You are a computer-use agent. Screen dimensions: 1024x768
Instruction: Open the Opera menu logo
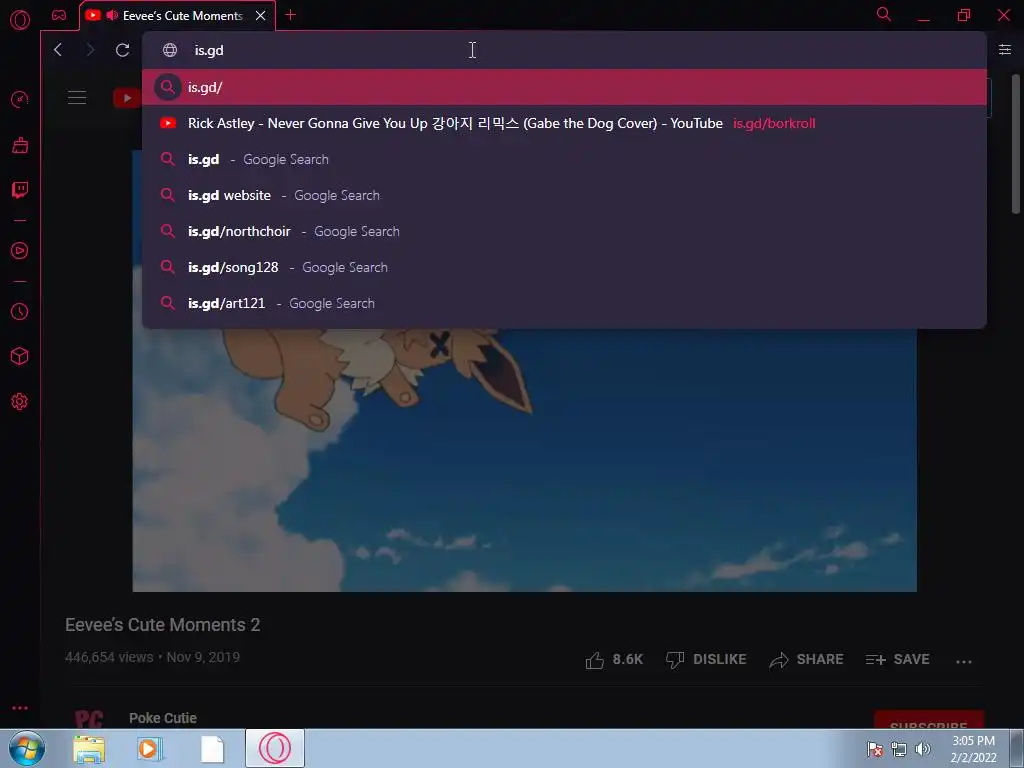[x=20, y=20]
